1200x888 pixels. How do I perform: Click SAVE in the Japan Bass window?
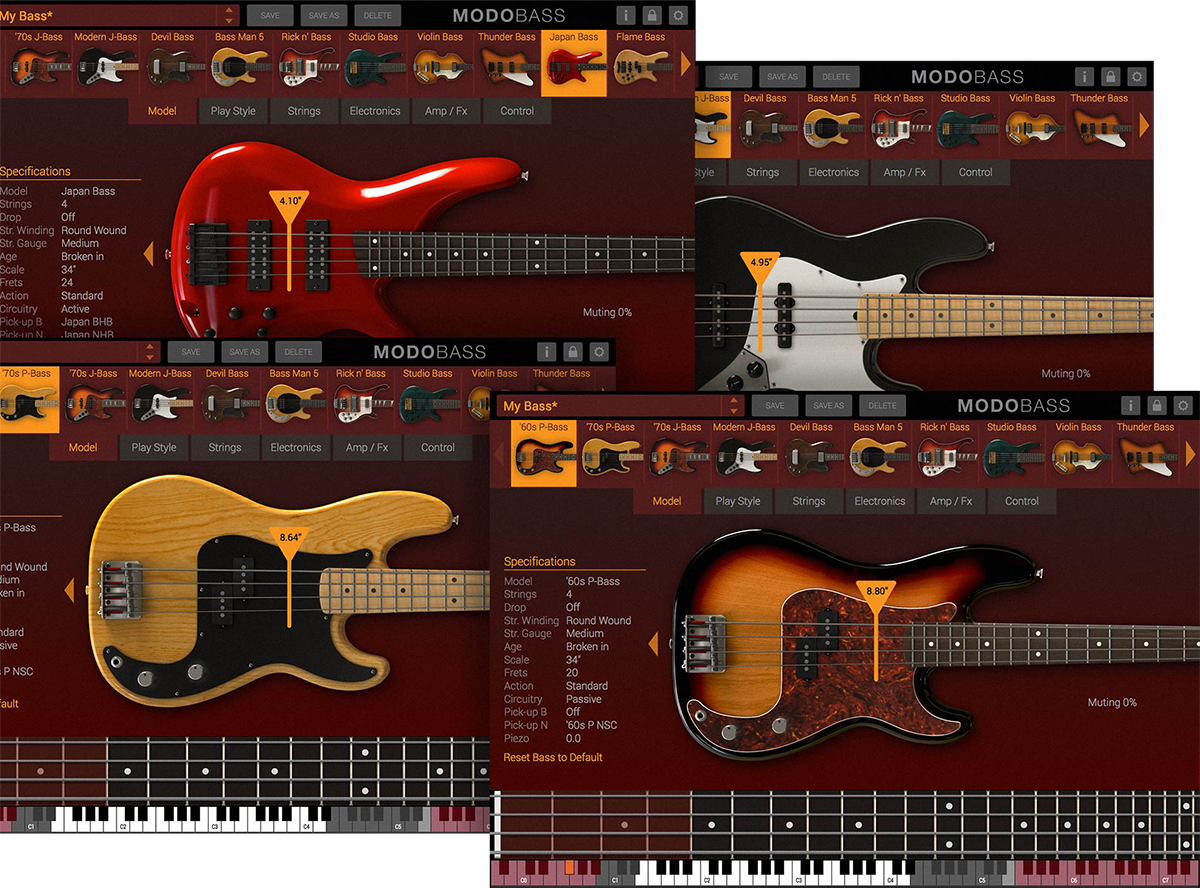(x=270, y=16)
